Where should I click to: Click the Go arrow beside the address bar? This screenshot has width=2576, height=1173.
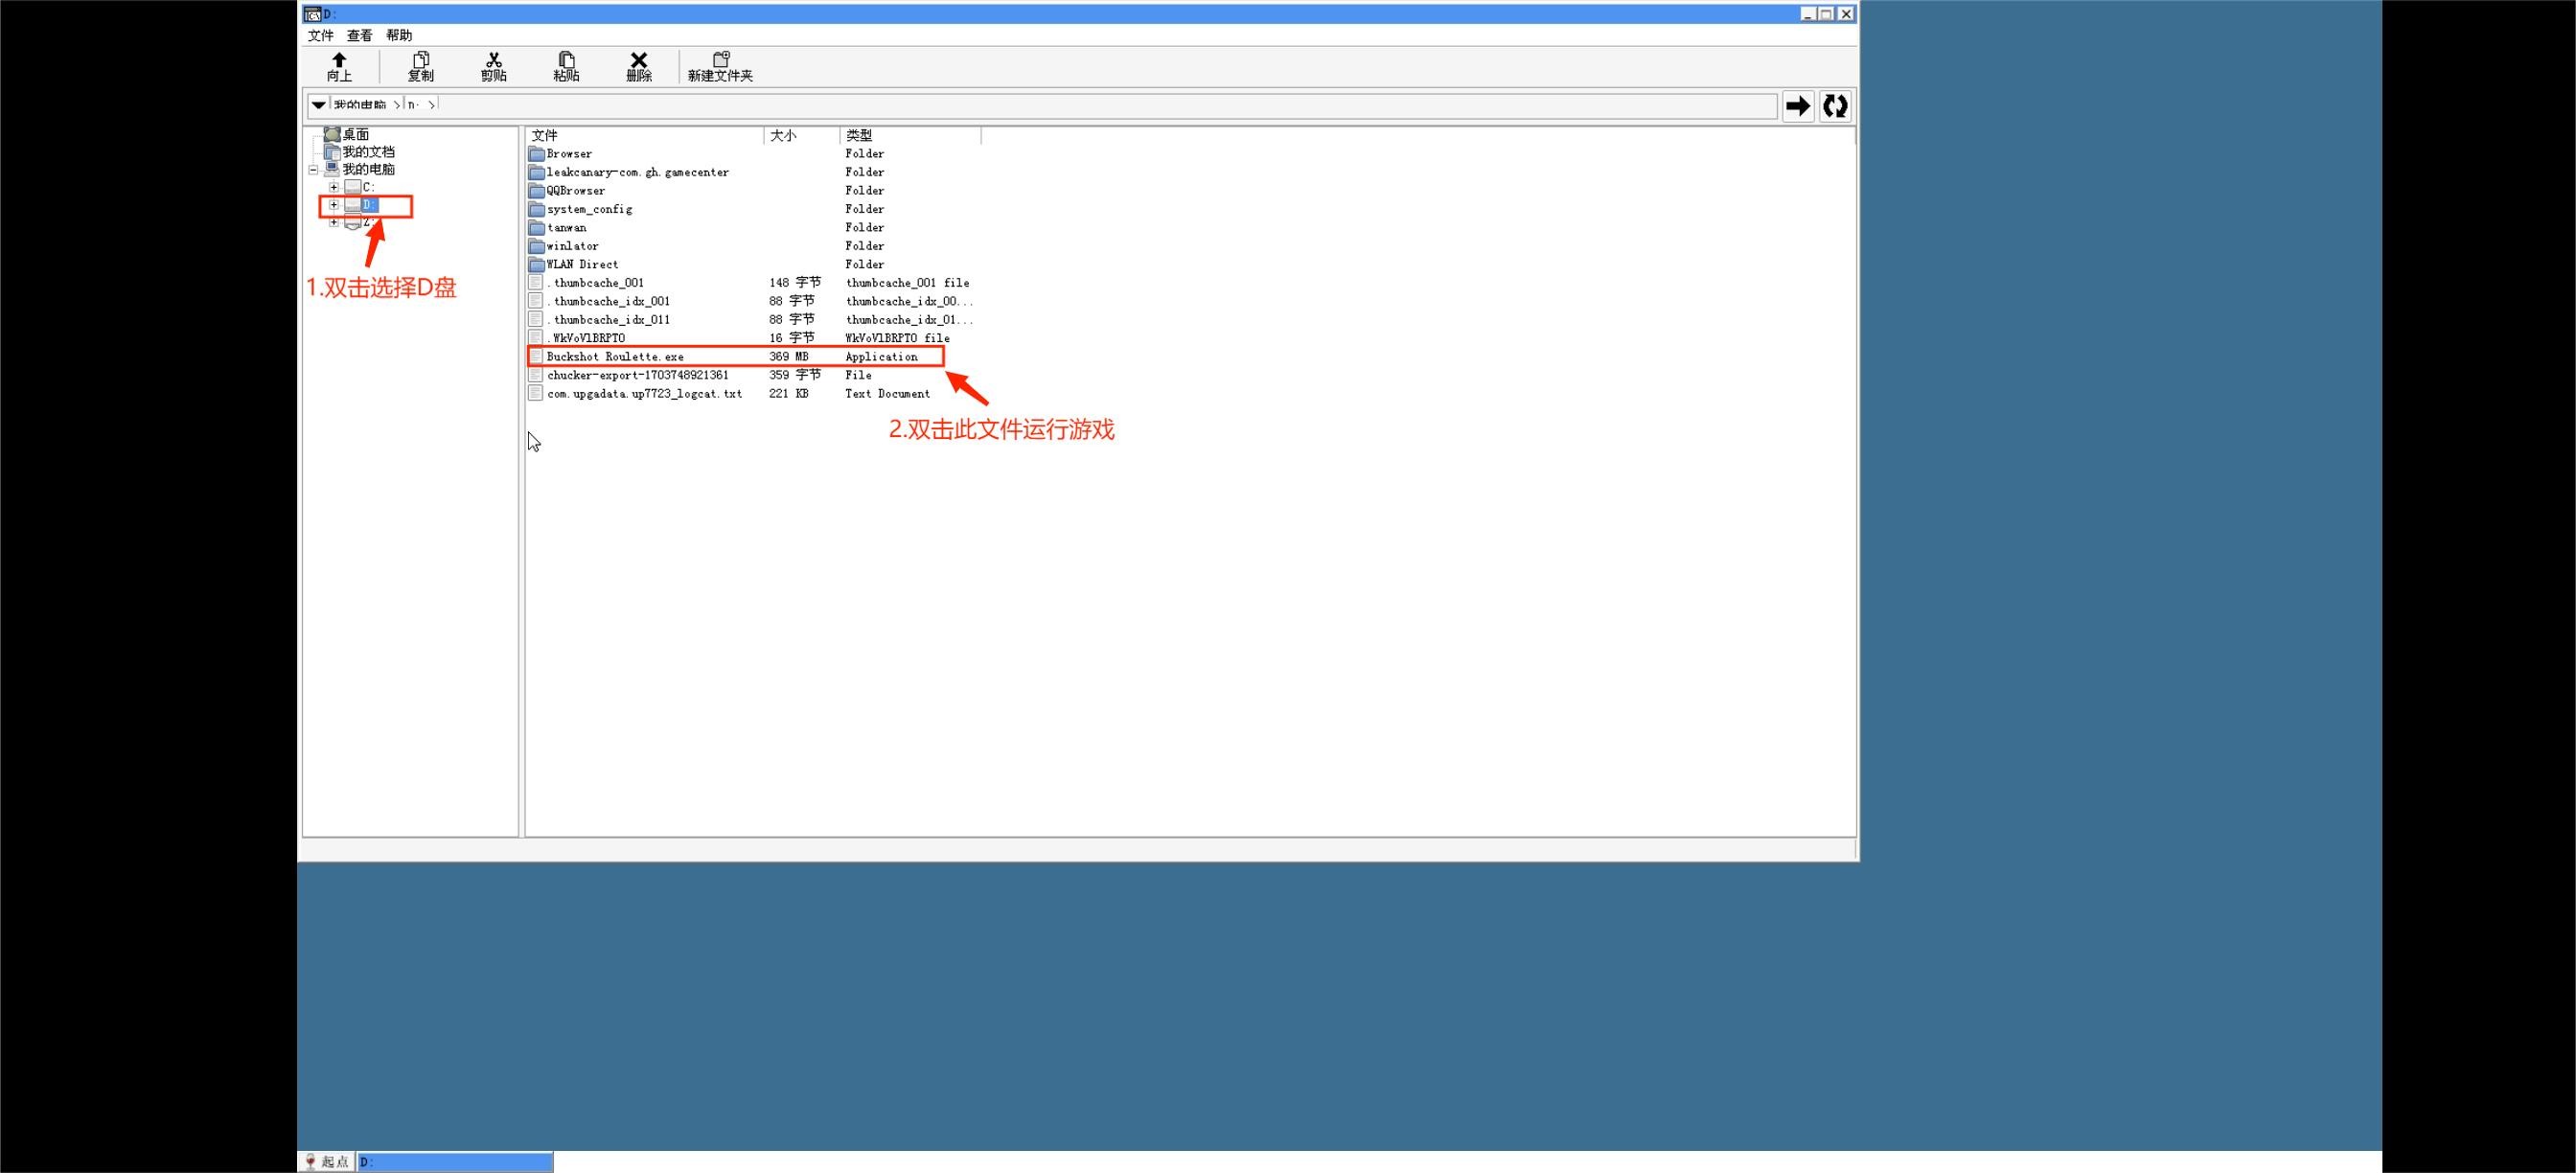1798,106
